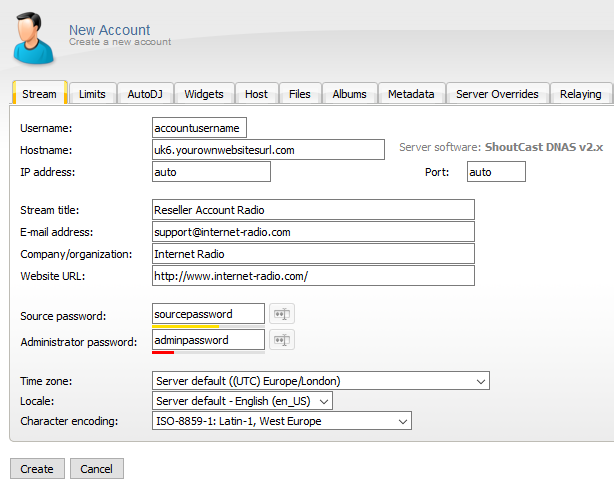Click the Username input field
The height and width of the screenshot is (496, 614).
click(x=198, y=128)
